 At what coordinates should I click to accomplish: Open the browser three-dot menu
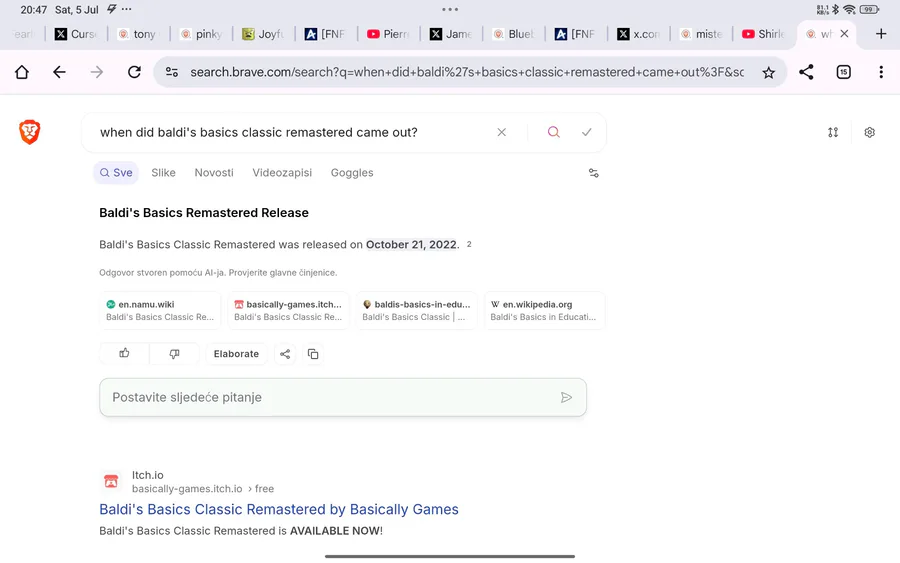pos(881,72)
